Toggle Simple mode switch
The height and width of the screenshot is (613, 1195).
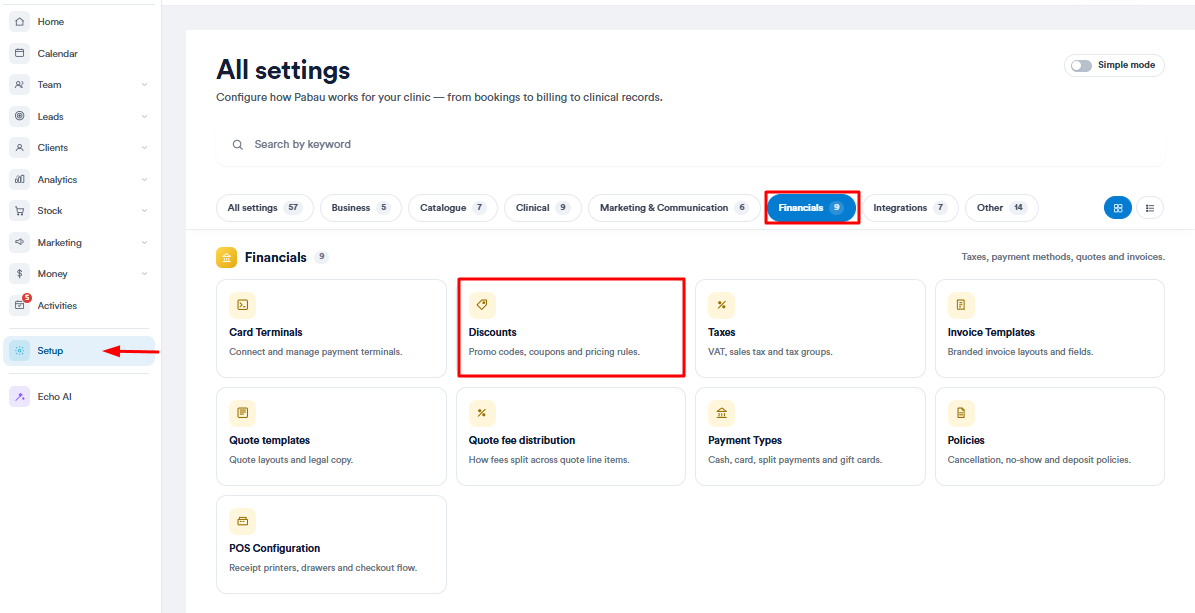click(1081, 66)
